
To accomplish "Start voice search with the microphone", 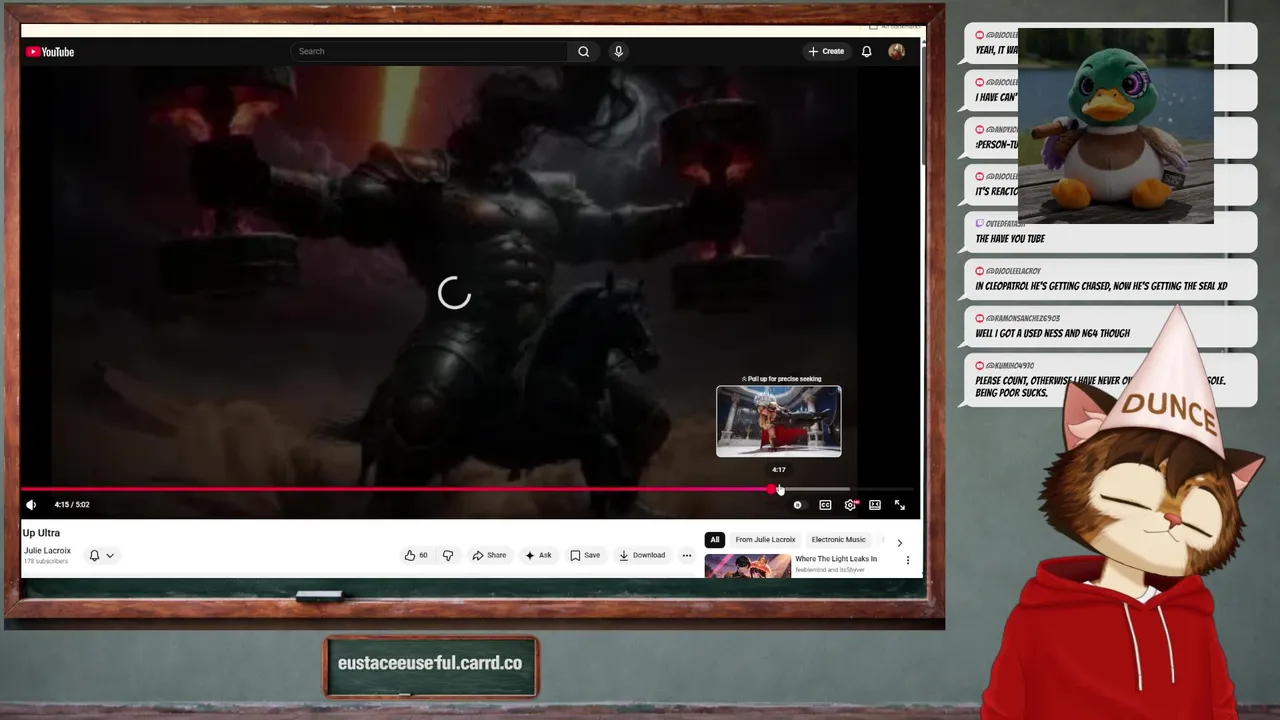I will [x=618, y=52].
